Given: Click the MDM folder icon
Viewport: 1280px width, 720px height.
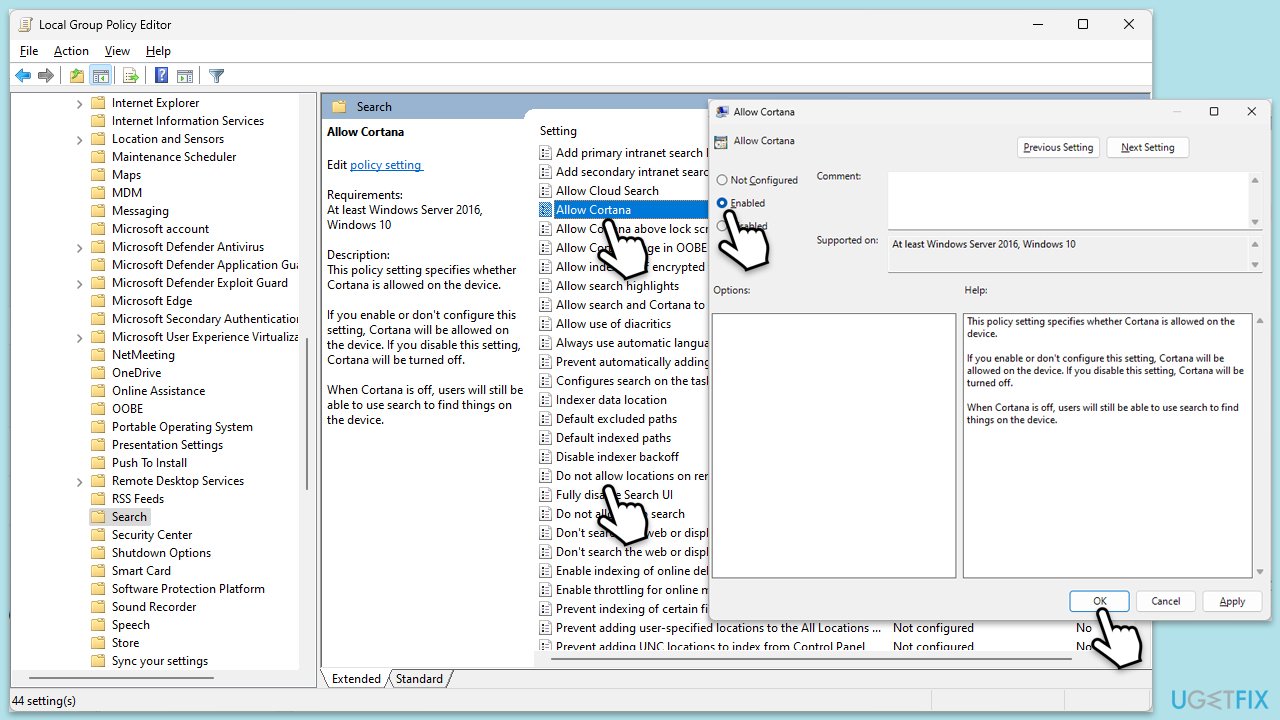Looking at the screenshot, I should [x=98, y=193].
